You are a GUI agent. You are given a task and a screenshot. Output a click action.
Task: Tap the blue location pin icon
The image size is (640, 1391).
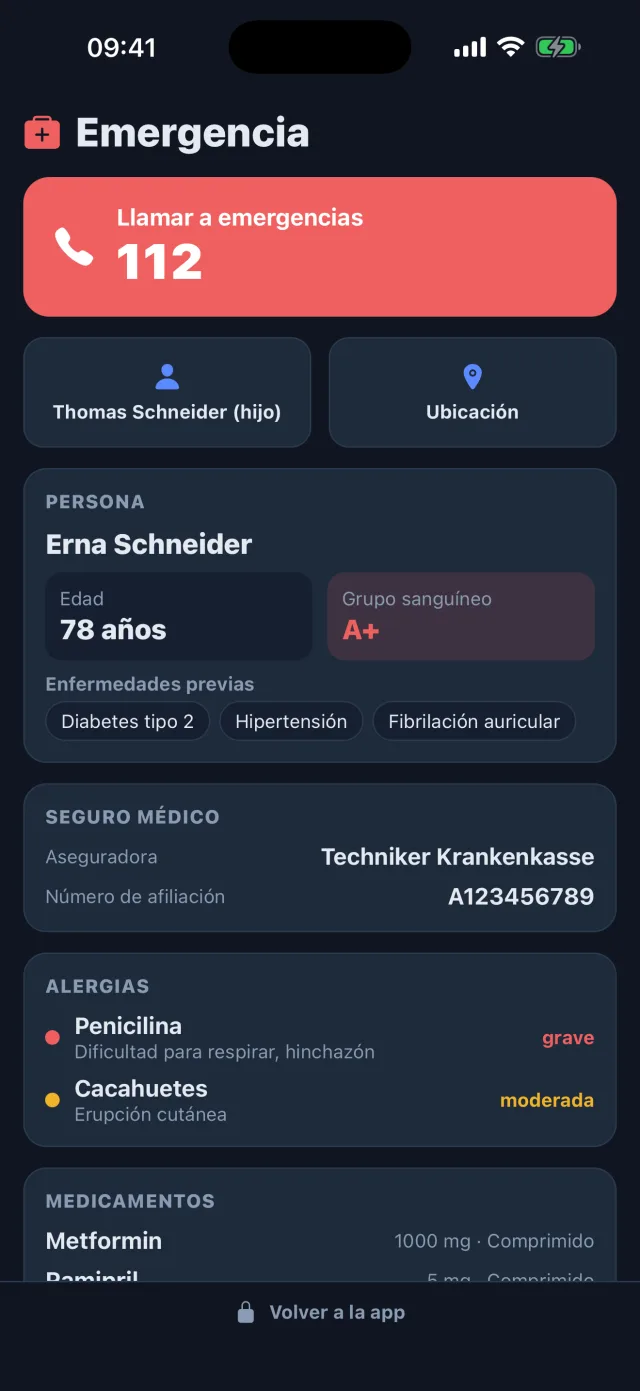(x=472, y=377)
